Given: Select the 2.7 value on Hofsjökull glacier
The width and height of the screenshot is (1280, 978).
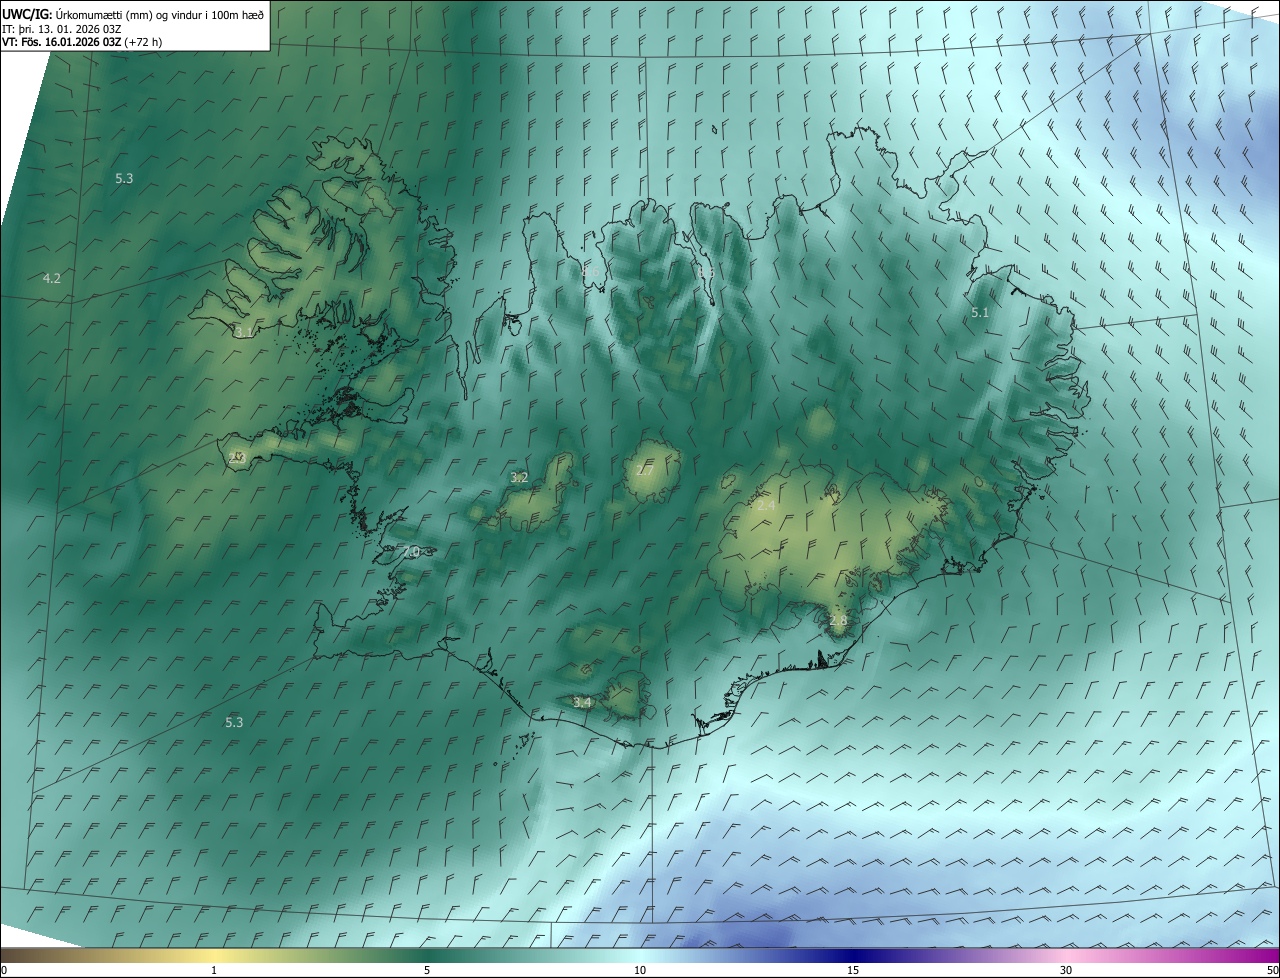Looking at the screenshot, I should point(646,470).
